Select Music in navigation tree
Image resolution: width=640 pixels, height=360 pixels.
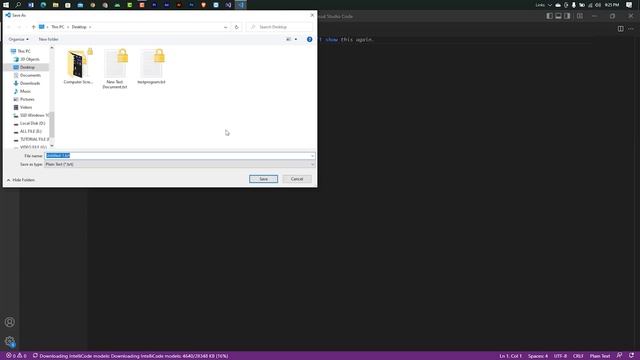(x=25, y=91)
